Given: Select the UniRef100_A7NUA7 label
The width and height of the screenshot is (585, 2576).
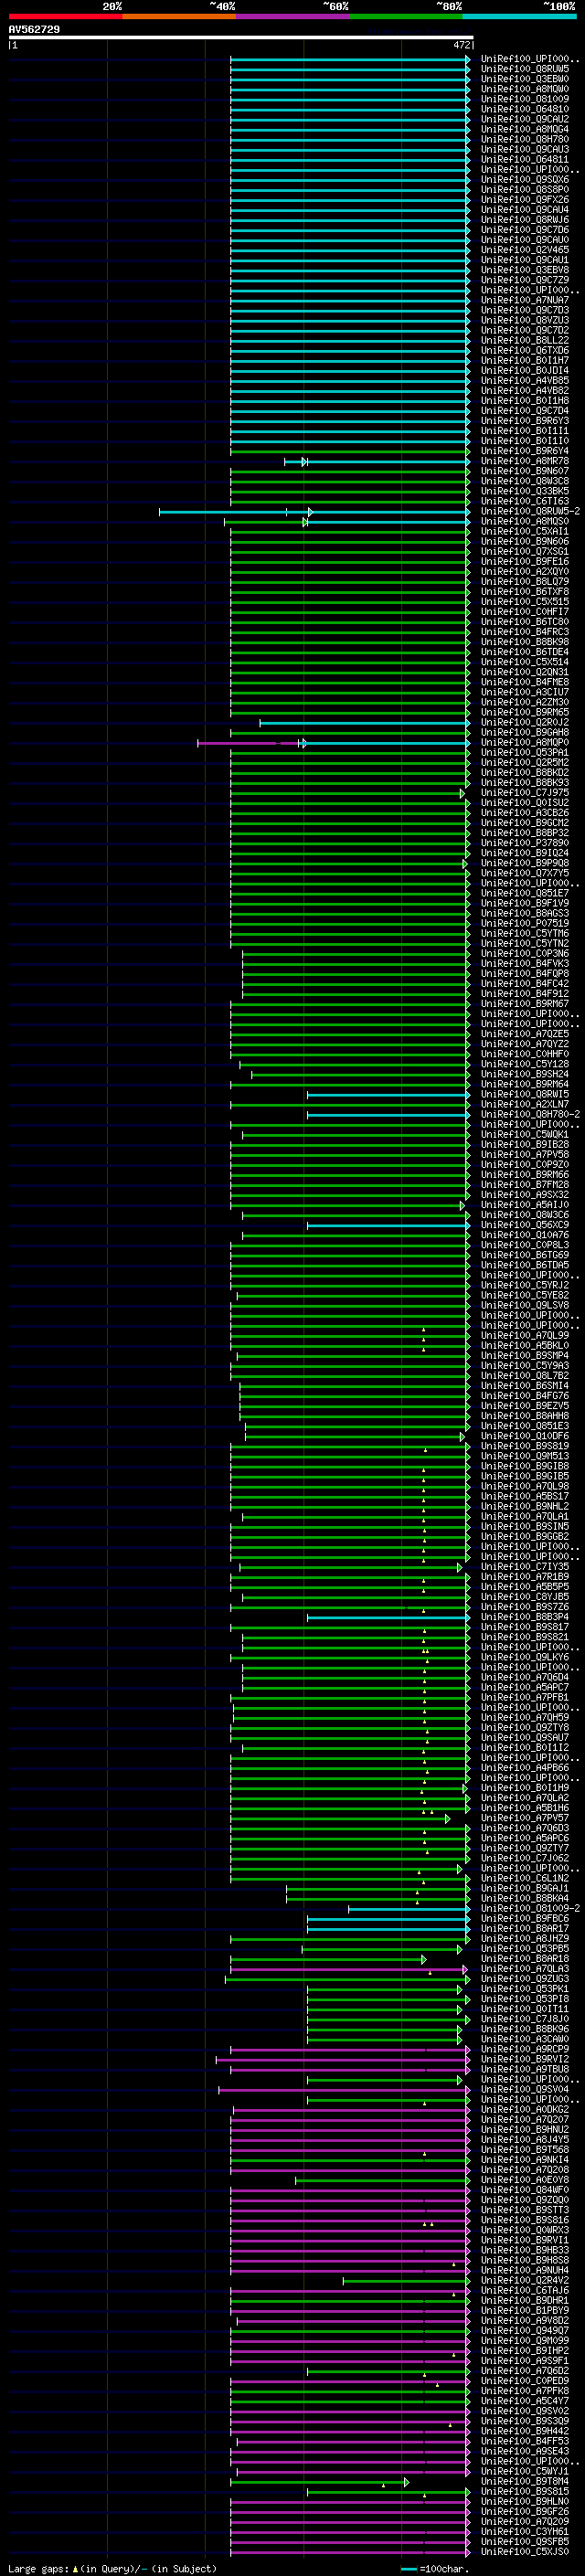Looking at the screenshot, I should pyautogui.click(x=524, y=300).
